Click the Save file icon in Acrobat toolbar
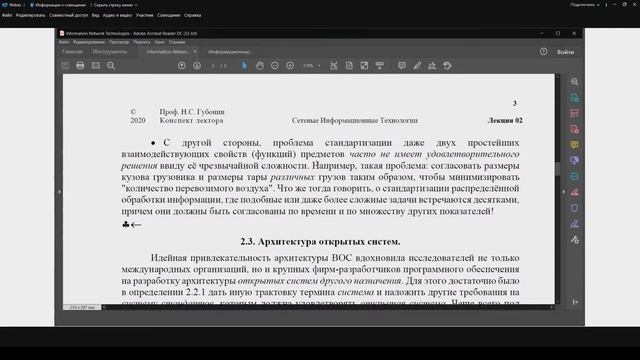The width and height of the screenshot is (640, 360). point(65,66)
